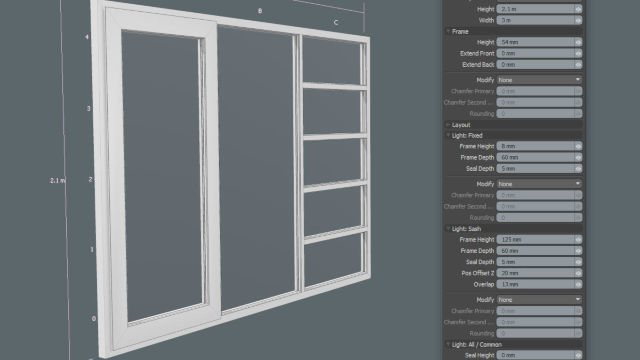Click the 'B' column label above the window model

(260, 11)
